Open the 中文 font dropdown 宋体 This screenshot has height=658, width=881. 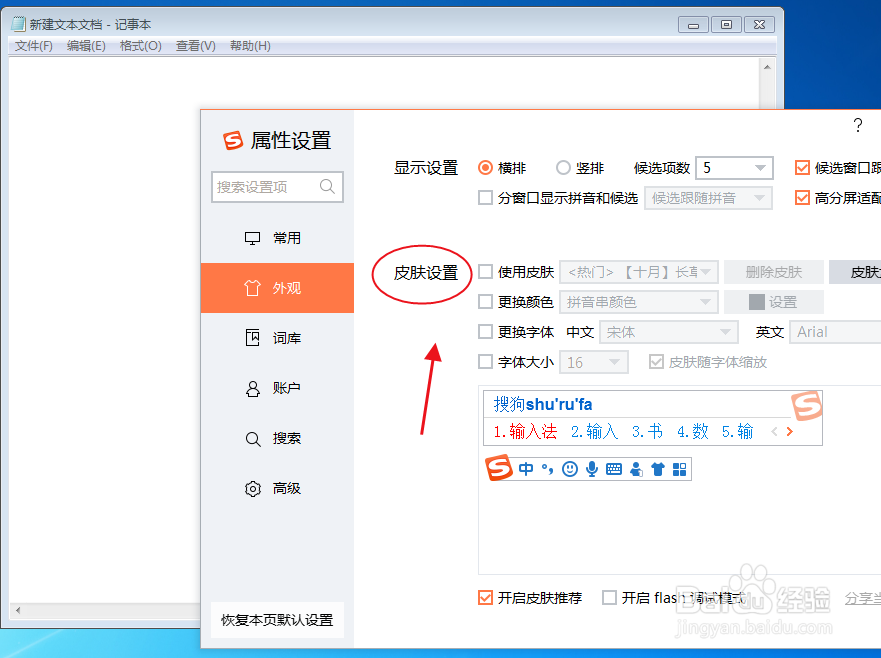tap(669, 332)
